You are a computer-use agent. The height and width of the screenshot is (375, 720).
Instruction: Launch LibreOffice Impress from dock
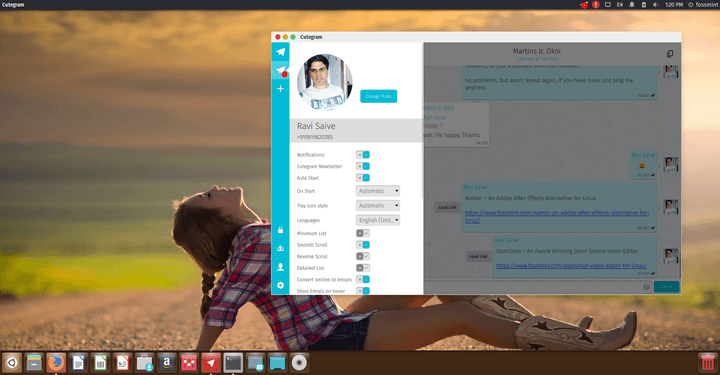[122, 363]
